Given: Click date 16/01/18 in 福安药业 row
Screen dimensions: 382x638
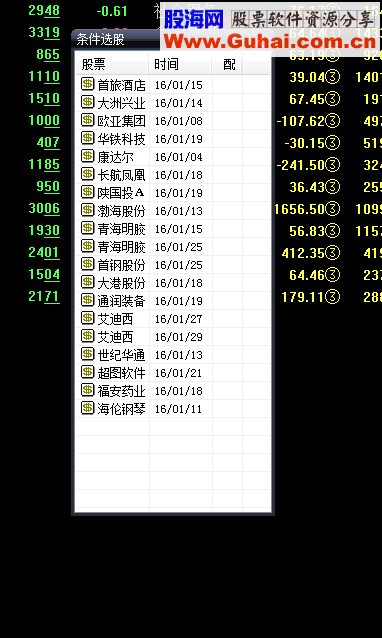Looking at the screenshot, I should [178, 391].
